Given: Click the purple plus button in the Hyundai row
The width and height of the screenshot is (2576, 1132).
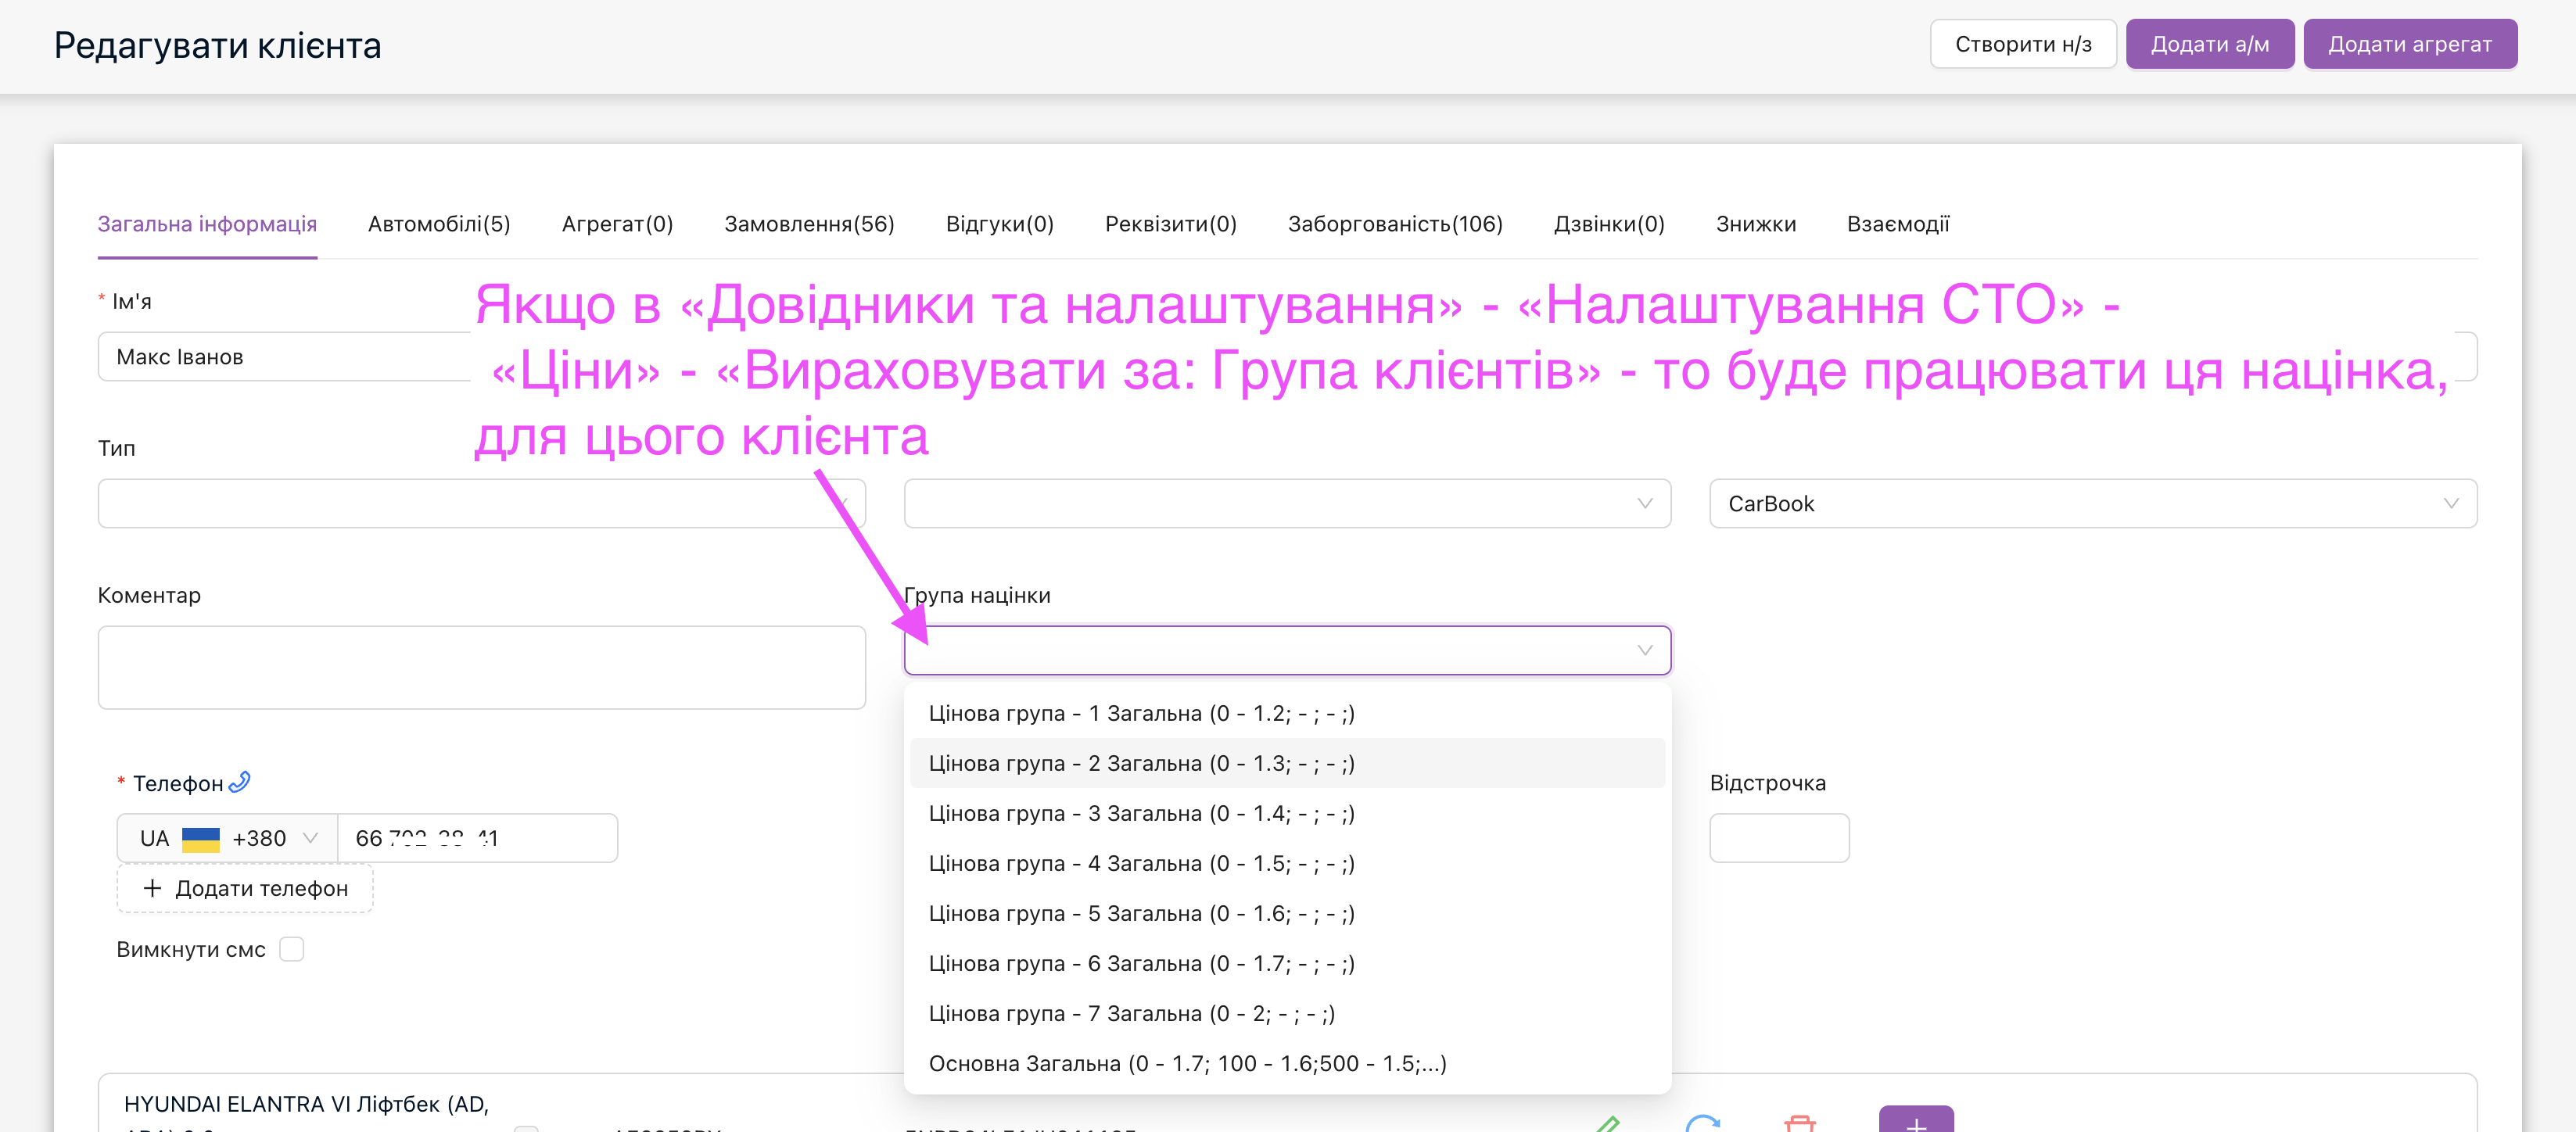Looking at the screenshot, I should coord(1915,1120).
